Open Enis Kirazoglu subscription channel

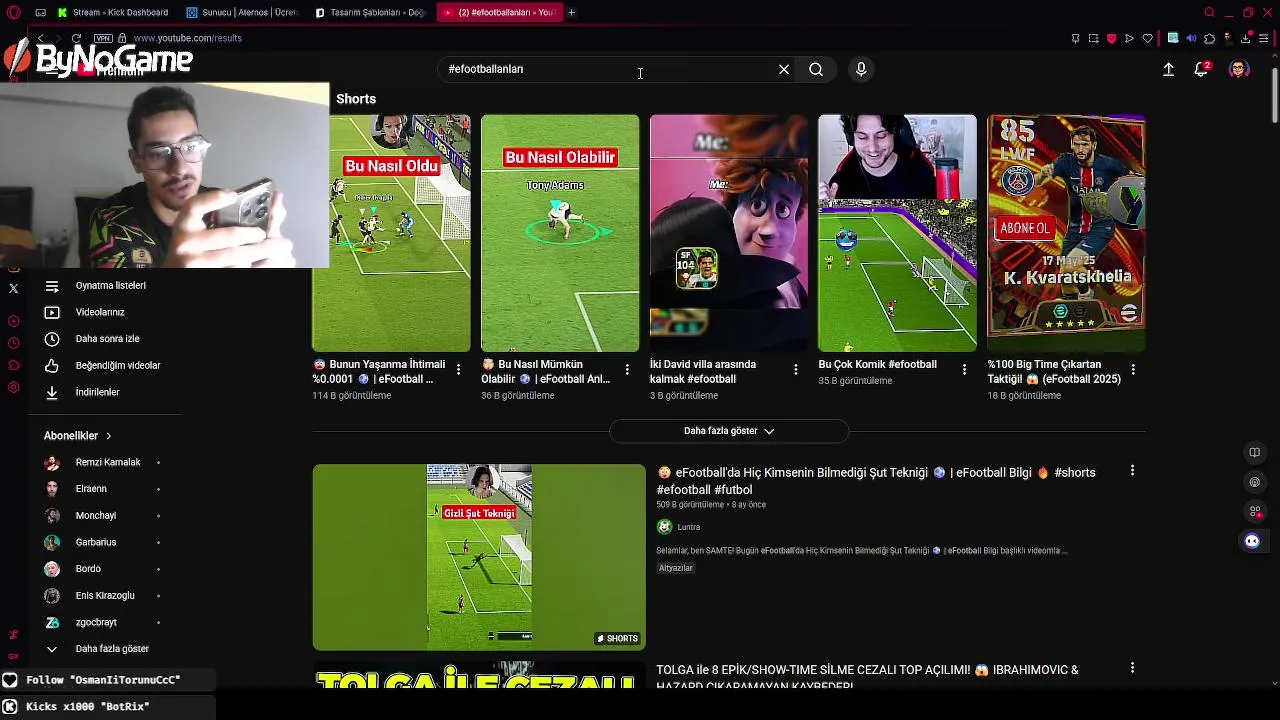click(x=104, y=595)
